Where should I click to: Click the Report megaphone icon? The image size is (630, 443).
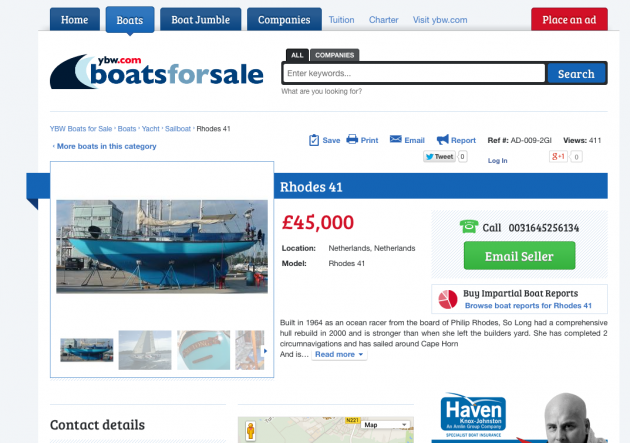pyautogui.click(x=443, y=140)
